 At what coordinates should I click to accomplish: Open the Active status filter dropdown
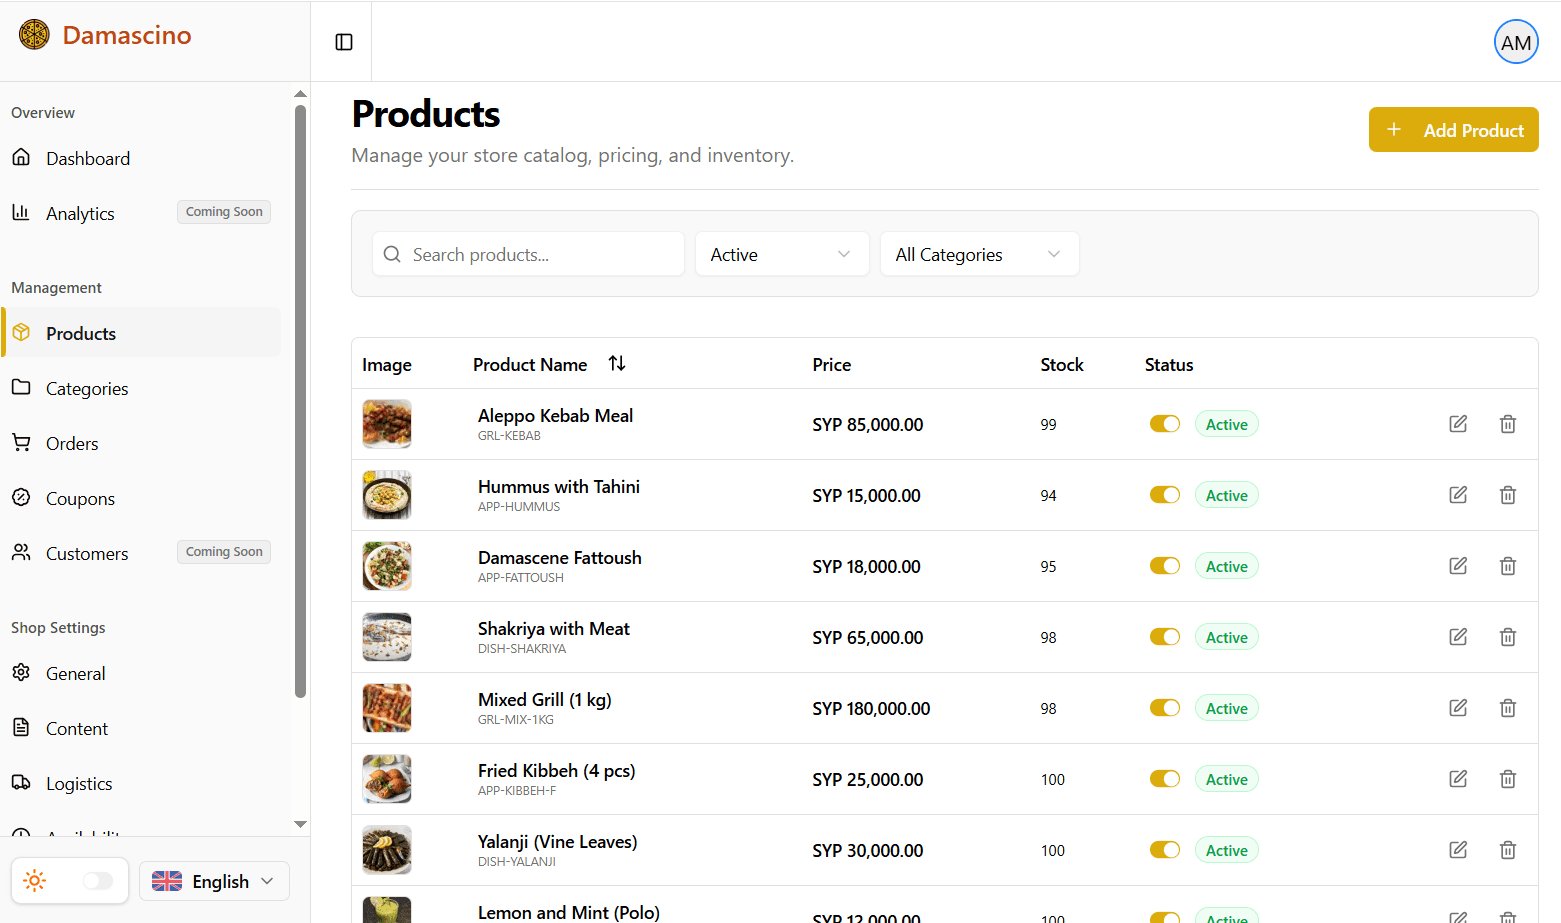(x=782, y=254)
